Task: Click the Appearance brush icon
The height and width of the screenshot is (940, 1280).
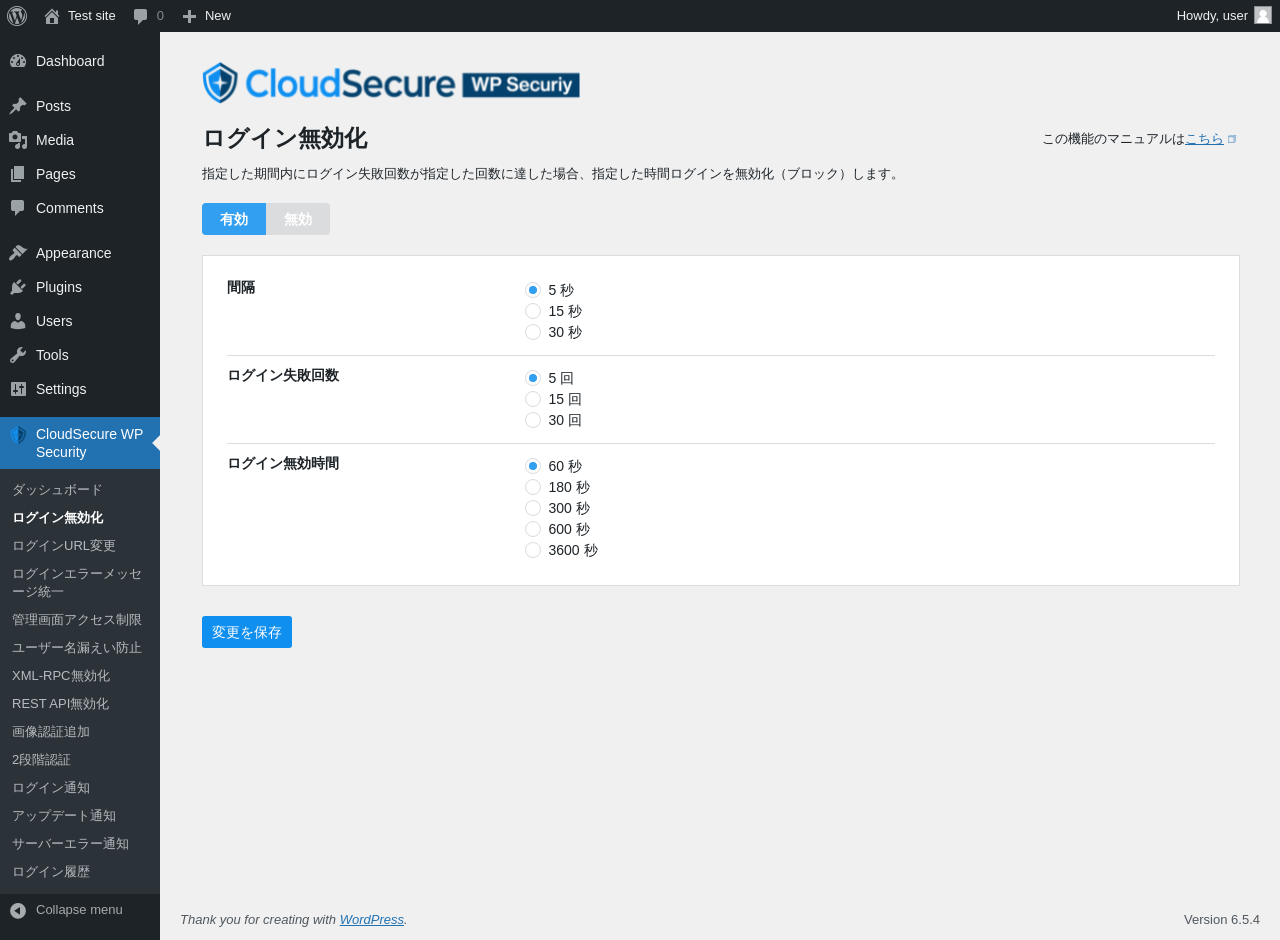Action: point(18,253)
